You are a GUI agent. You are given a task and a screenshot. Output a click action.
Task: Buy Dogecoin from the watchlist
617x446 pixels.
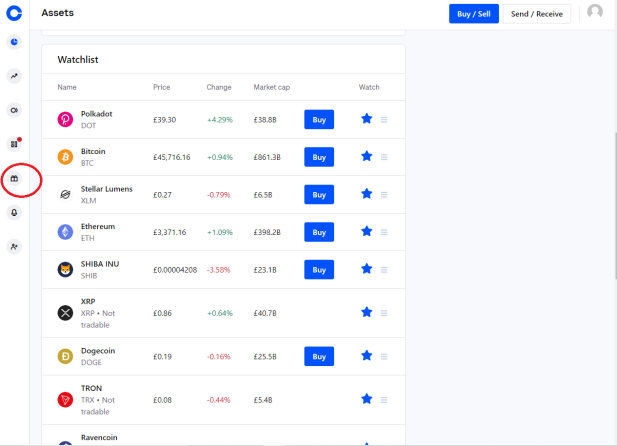(x=319, y=356)
